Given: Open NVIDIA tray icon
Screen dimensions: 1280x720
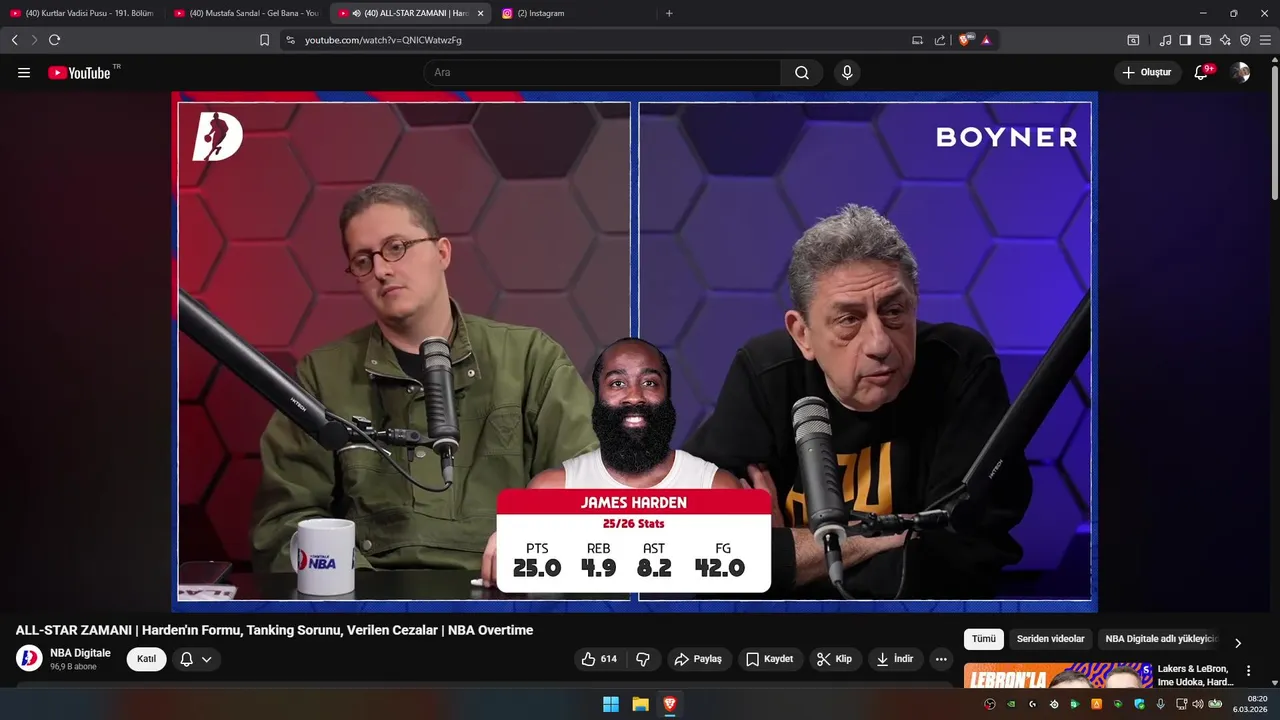Looking at the screenshot, I should [x=1011, y=704].
